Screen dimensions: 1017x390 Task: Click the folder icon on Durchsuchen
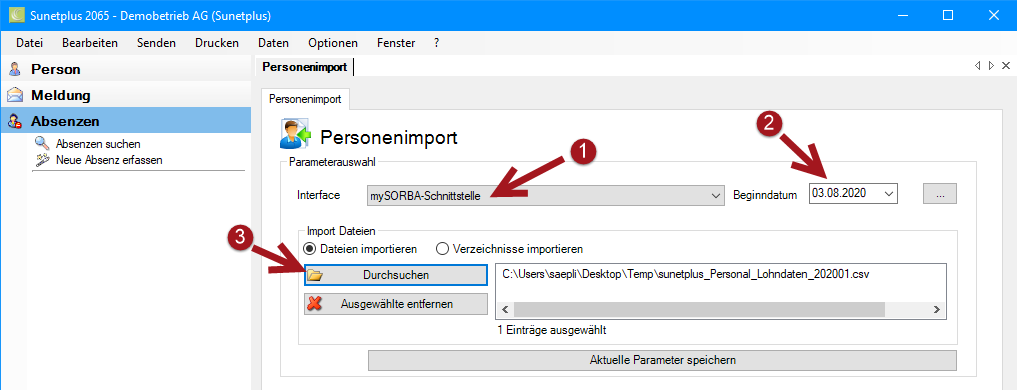(315, 275)
